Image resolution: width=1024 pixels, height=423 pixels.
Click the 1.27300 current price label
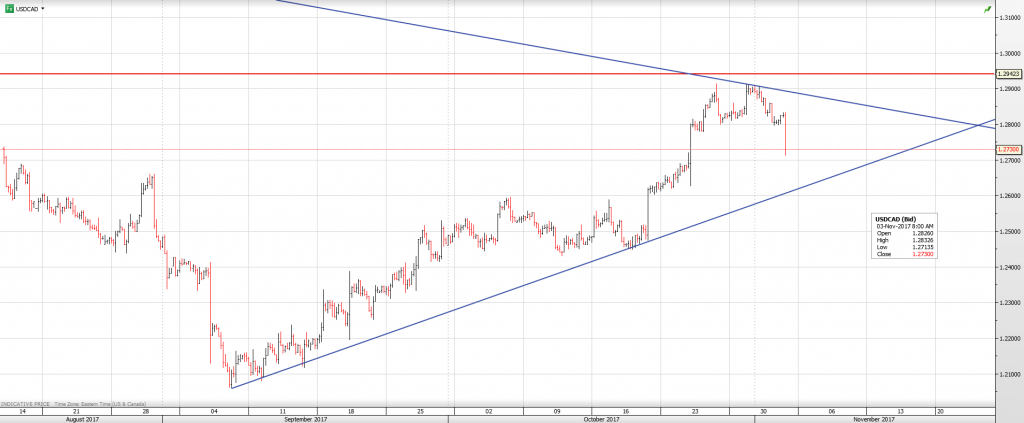[x=1008, y=150]
